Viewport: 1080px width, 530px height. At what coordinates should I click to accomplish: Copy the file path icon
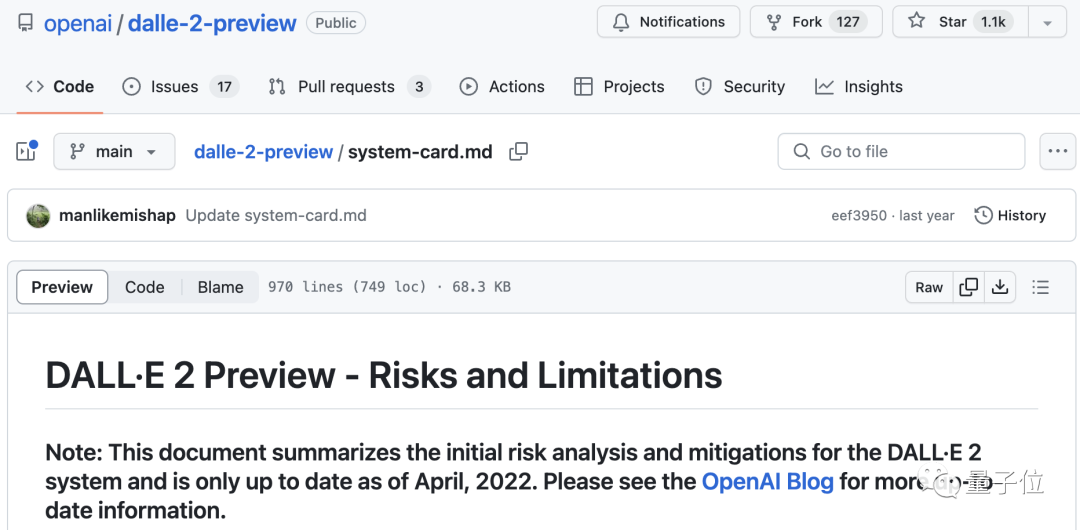click(x=518, y=152)
